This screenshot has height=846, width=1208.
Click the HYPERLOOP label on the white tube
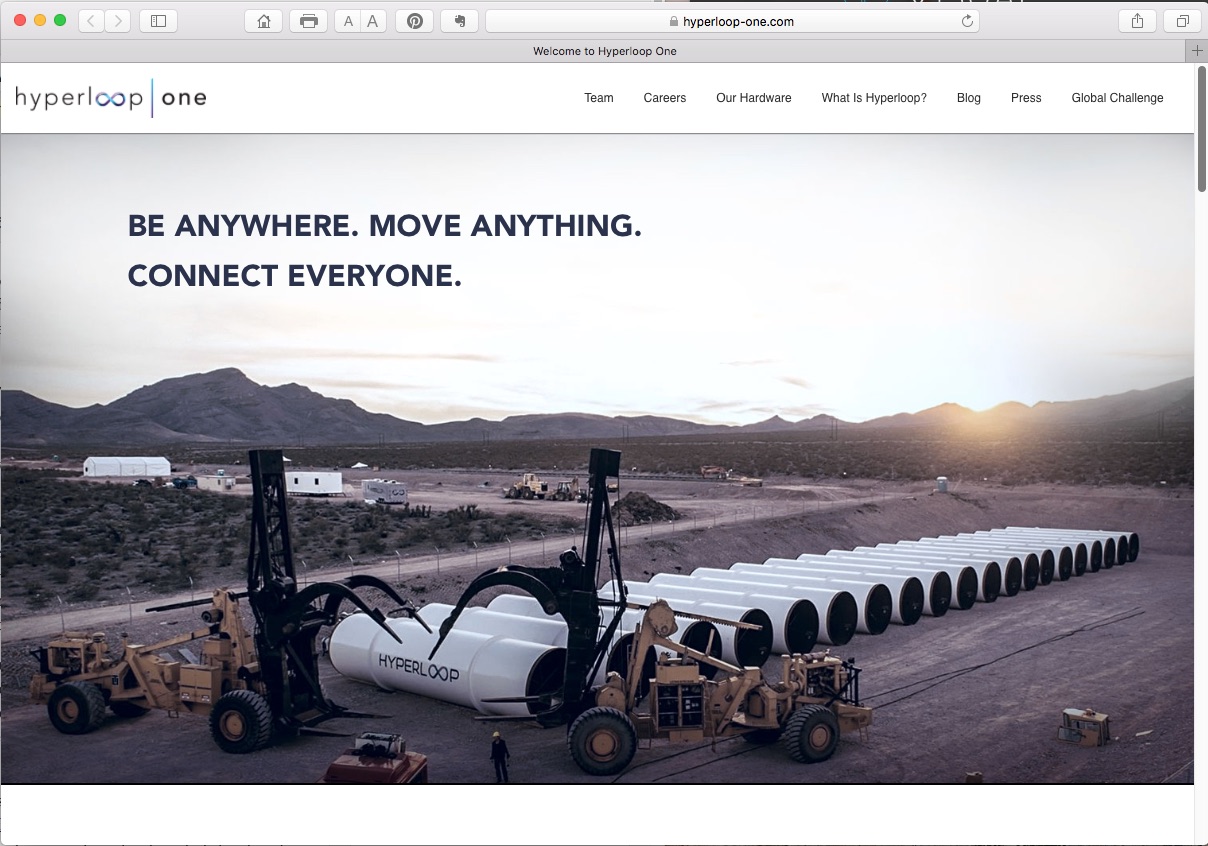(x=419, y=667)
